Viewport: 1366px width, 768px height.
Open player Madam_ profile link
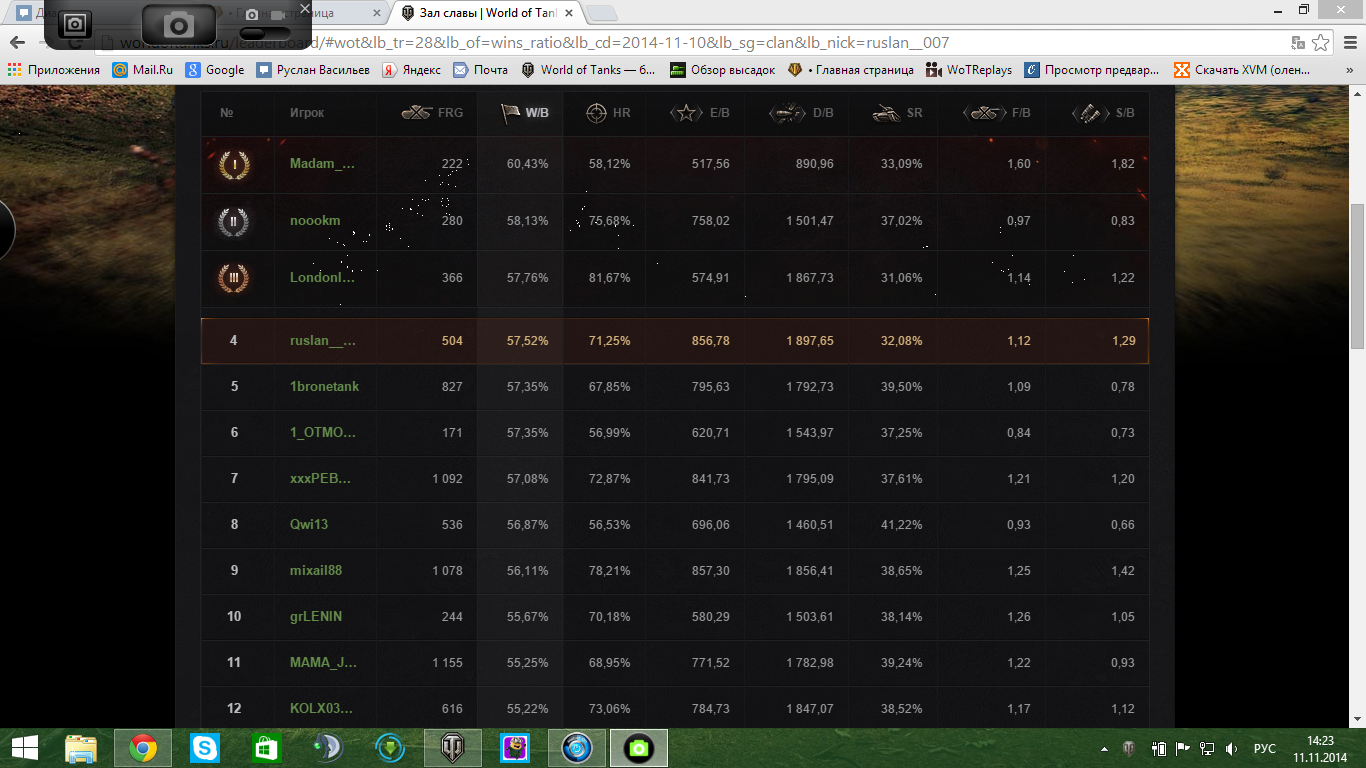[x=322, y=164]
